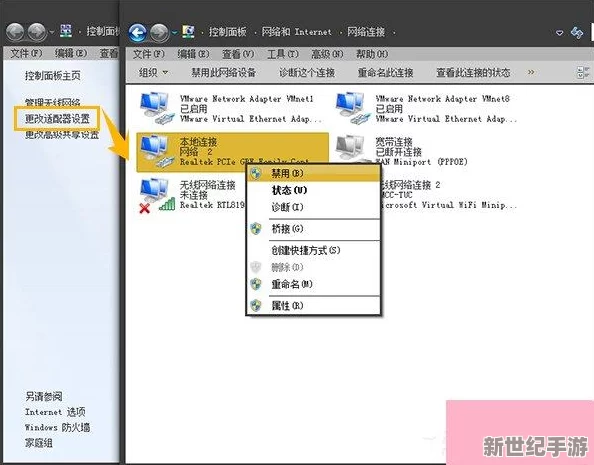
Task: Select the 本地连接 name text
Action: pos(198,142)
